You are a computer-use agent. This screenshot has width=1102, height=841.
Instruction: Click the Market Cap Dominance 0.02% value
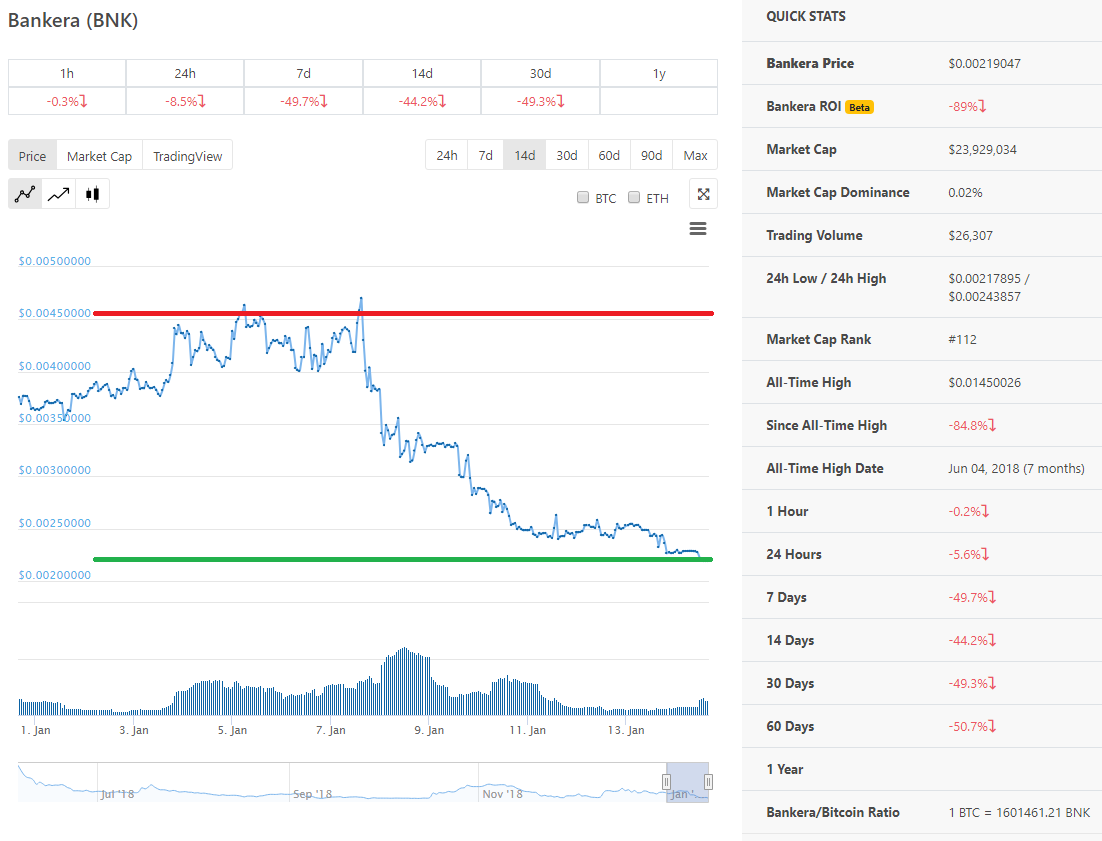pos(965,193)
